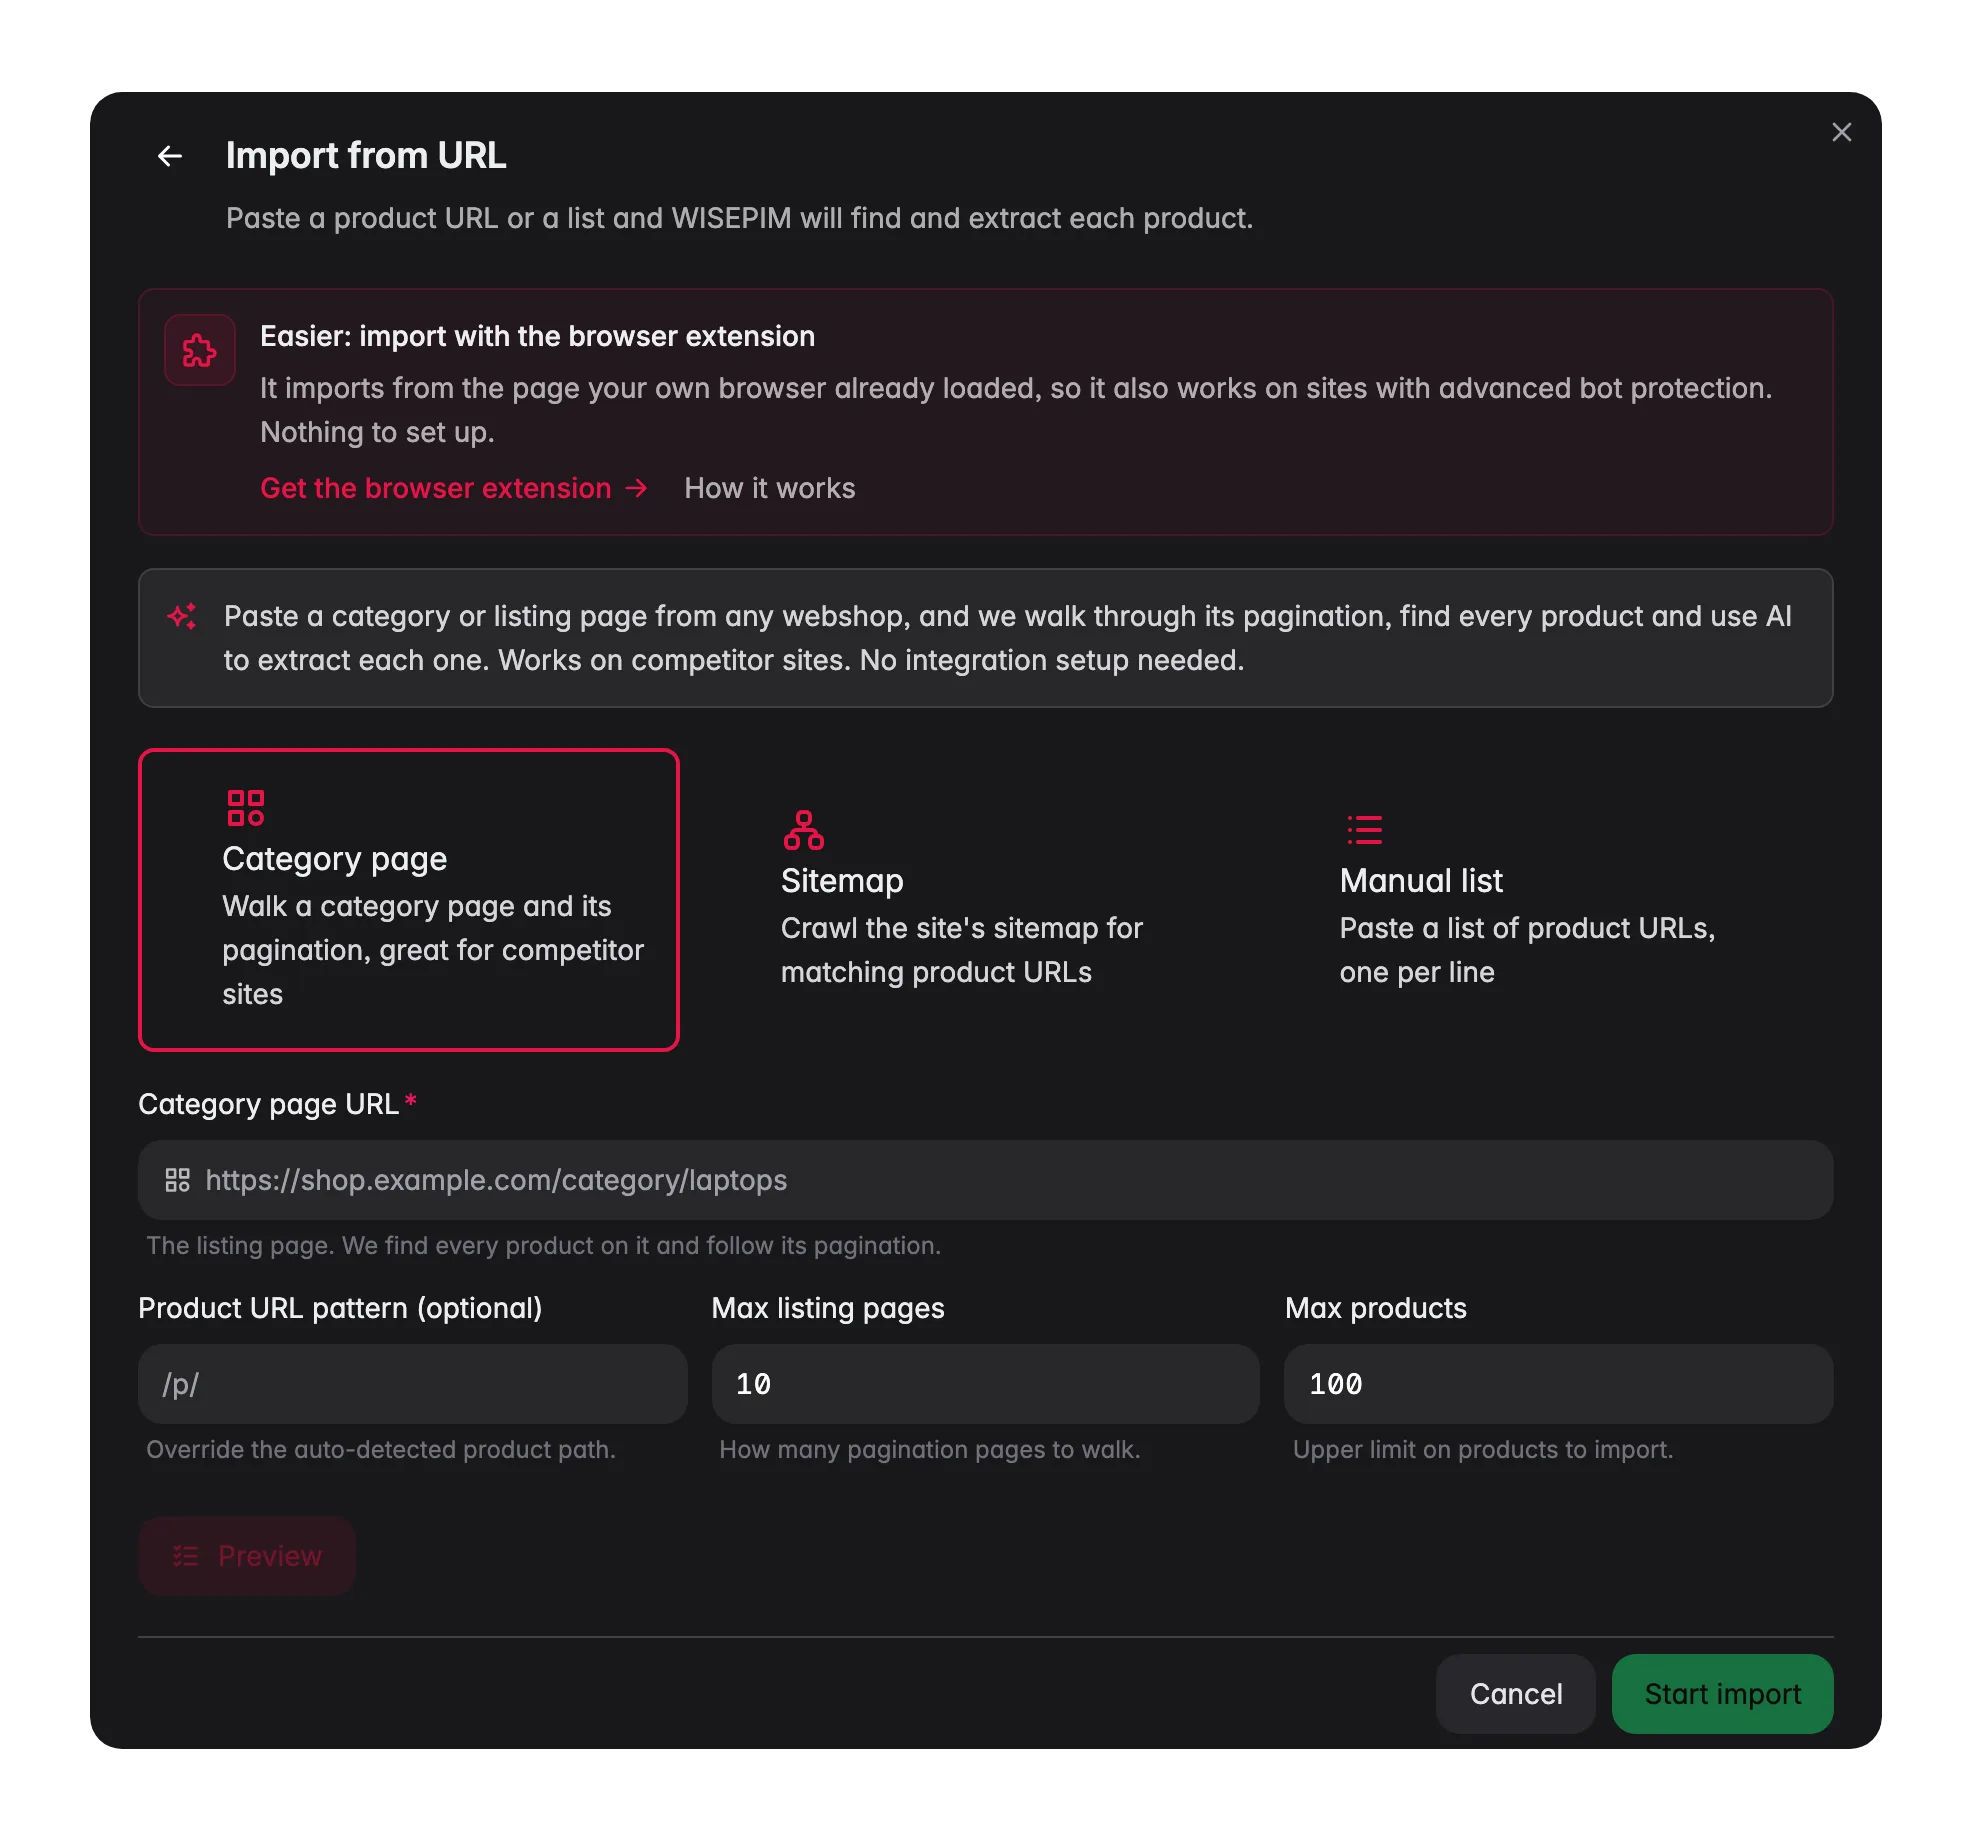Click the arrow after Get the browser extension
The width and height of the screenshot is (1972, 1840).
pyautogui.click(x=637, y=488)
